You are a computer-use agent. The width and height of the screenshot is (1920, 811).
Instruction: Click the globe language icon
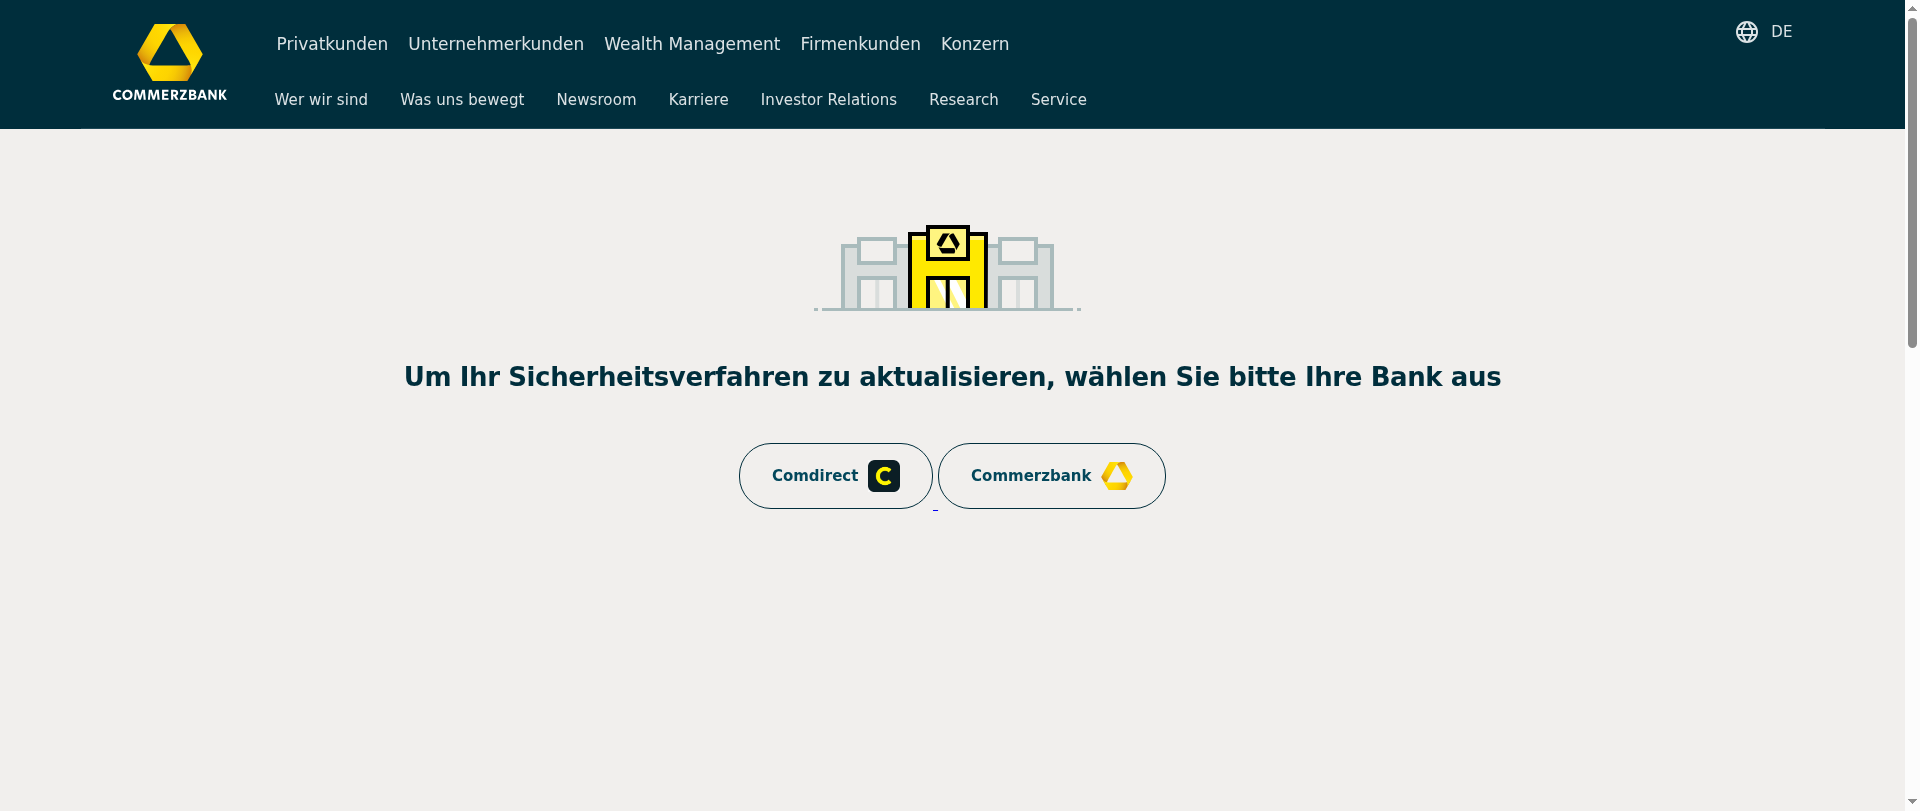[x=1747, y=32]
